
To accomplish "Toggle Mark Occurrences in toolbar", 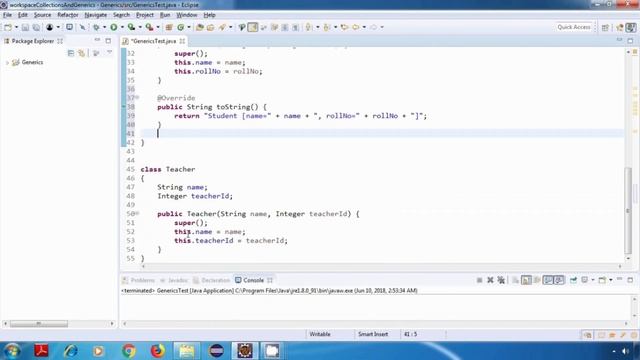I will coord(253,27).
